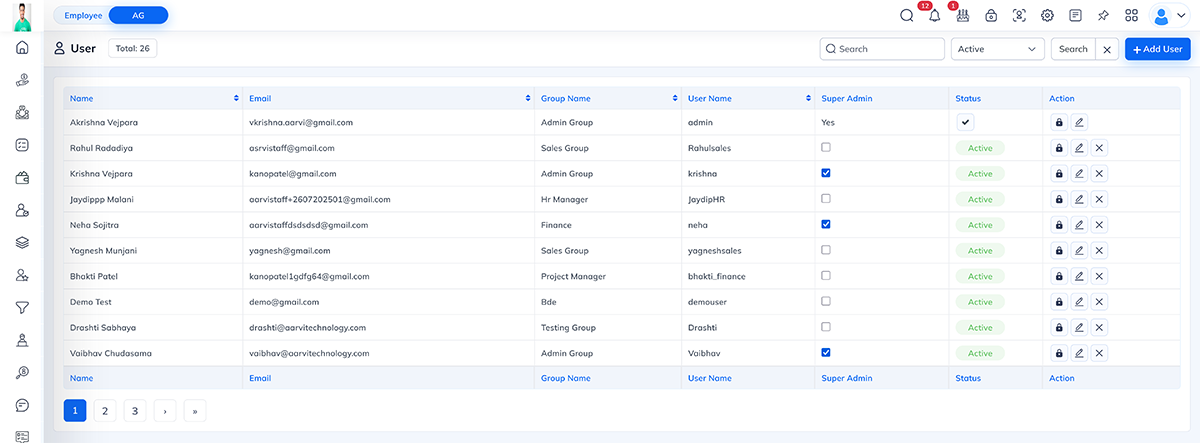Switch to the Employee tab
This screenshot has height=443, width=1200.
click(84, 15)
